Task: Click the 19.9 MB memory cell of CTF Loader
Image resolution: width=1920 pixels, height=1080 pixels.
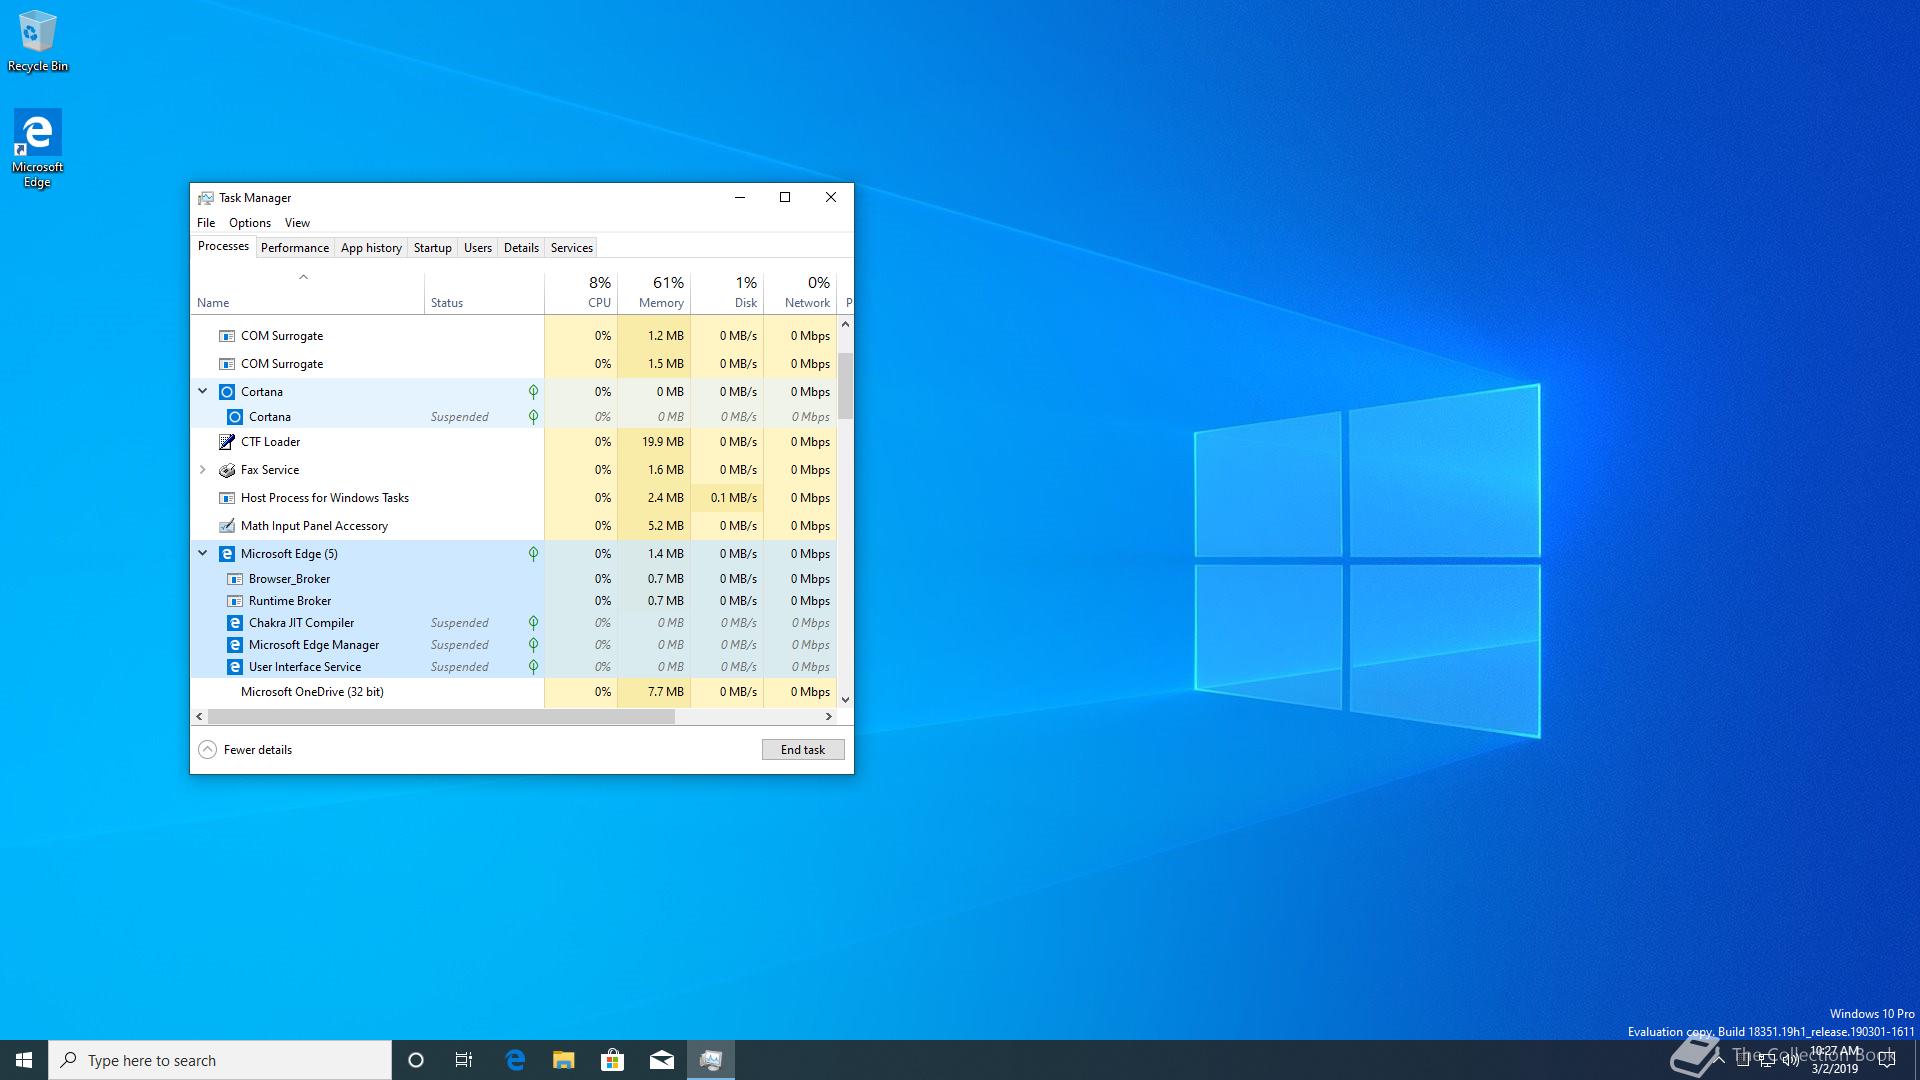Action: coord(654,442)
